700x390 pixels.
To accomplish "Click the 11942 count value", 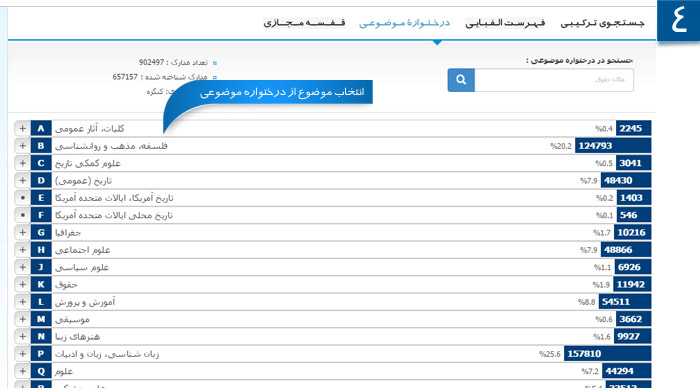I will (x=630, y=285).
